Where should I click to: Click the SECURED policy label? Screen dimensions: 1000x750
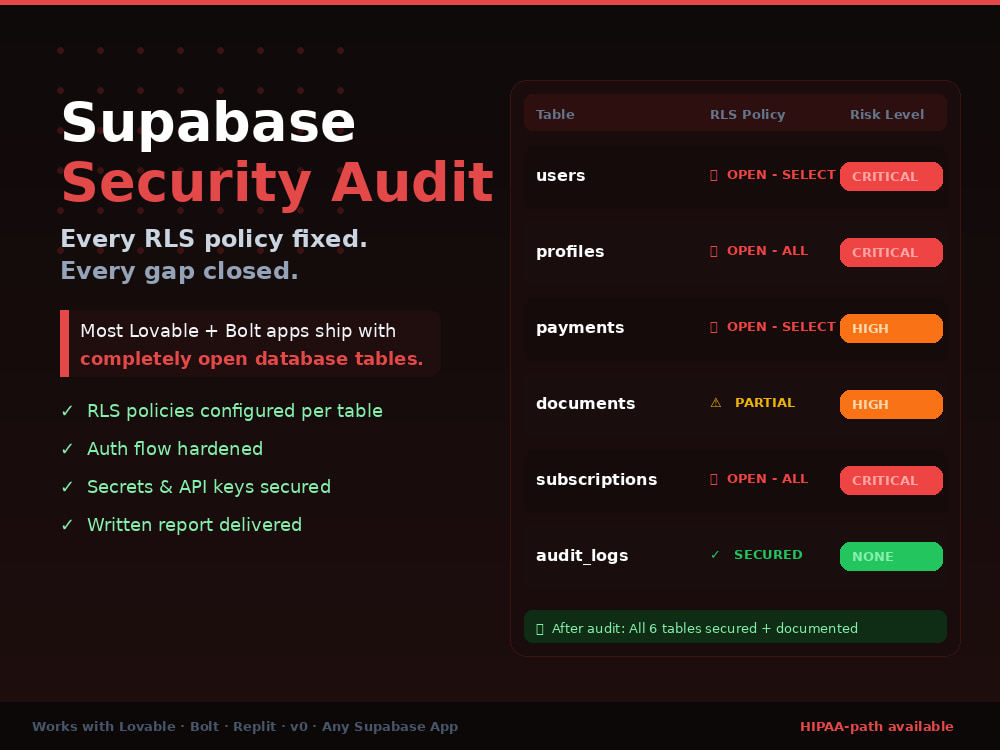click(x=768, y=555)
